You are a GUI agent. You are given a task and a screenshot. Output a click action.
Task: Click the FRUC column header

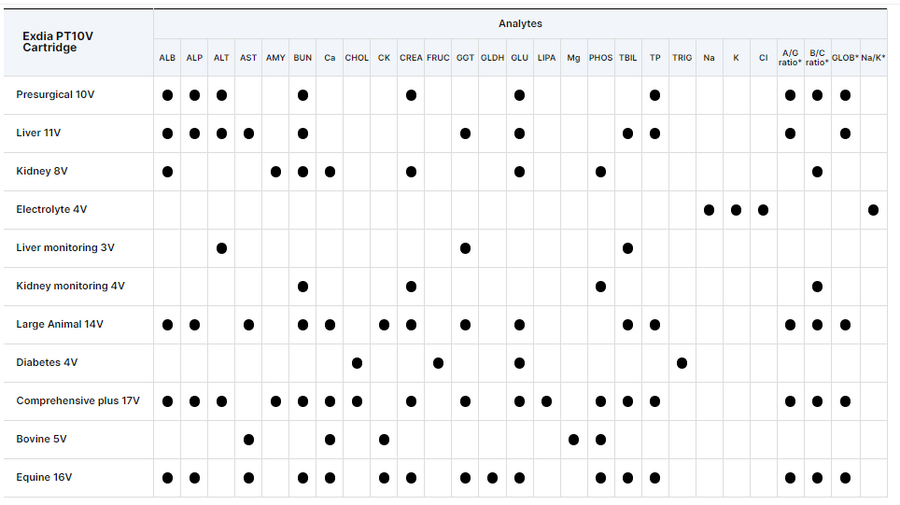tap(438, 58)
